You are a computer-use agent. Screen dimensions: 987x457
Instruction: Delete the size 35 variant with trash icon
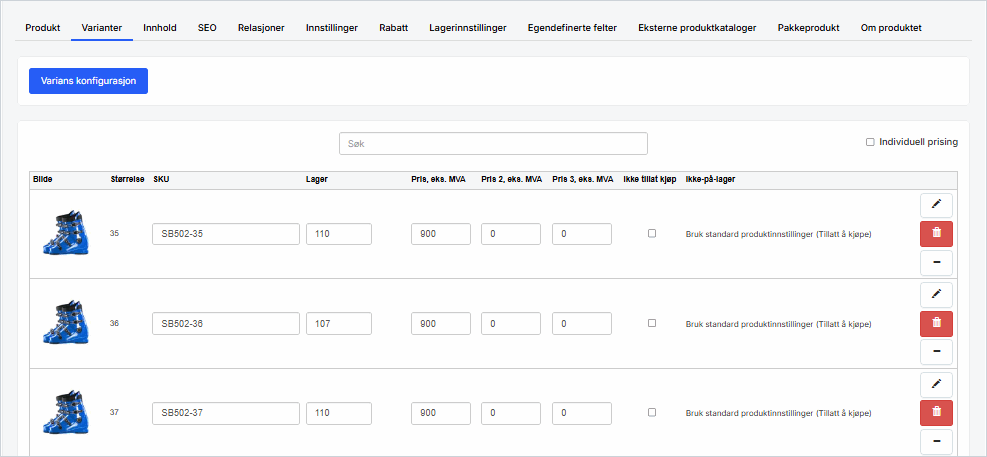[x=936, y=234]
